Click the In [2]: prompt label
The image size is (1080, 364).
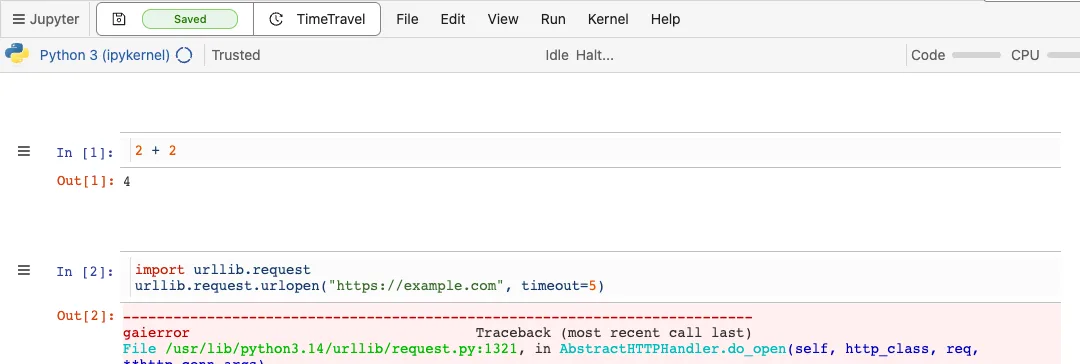[x=85, y=272]
